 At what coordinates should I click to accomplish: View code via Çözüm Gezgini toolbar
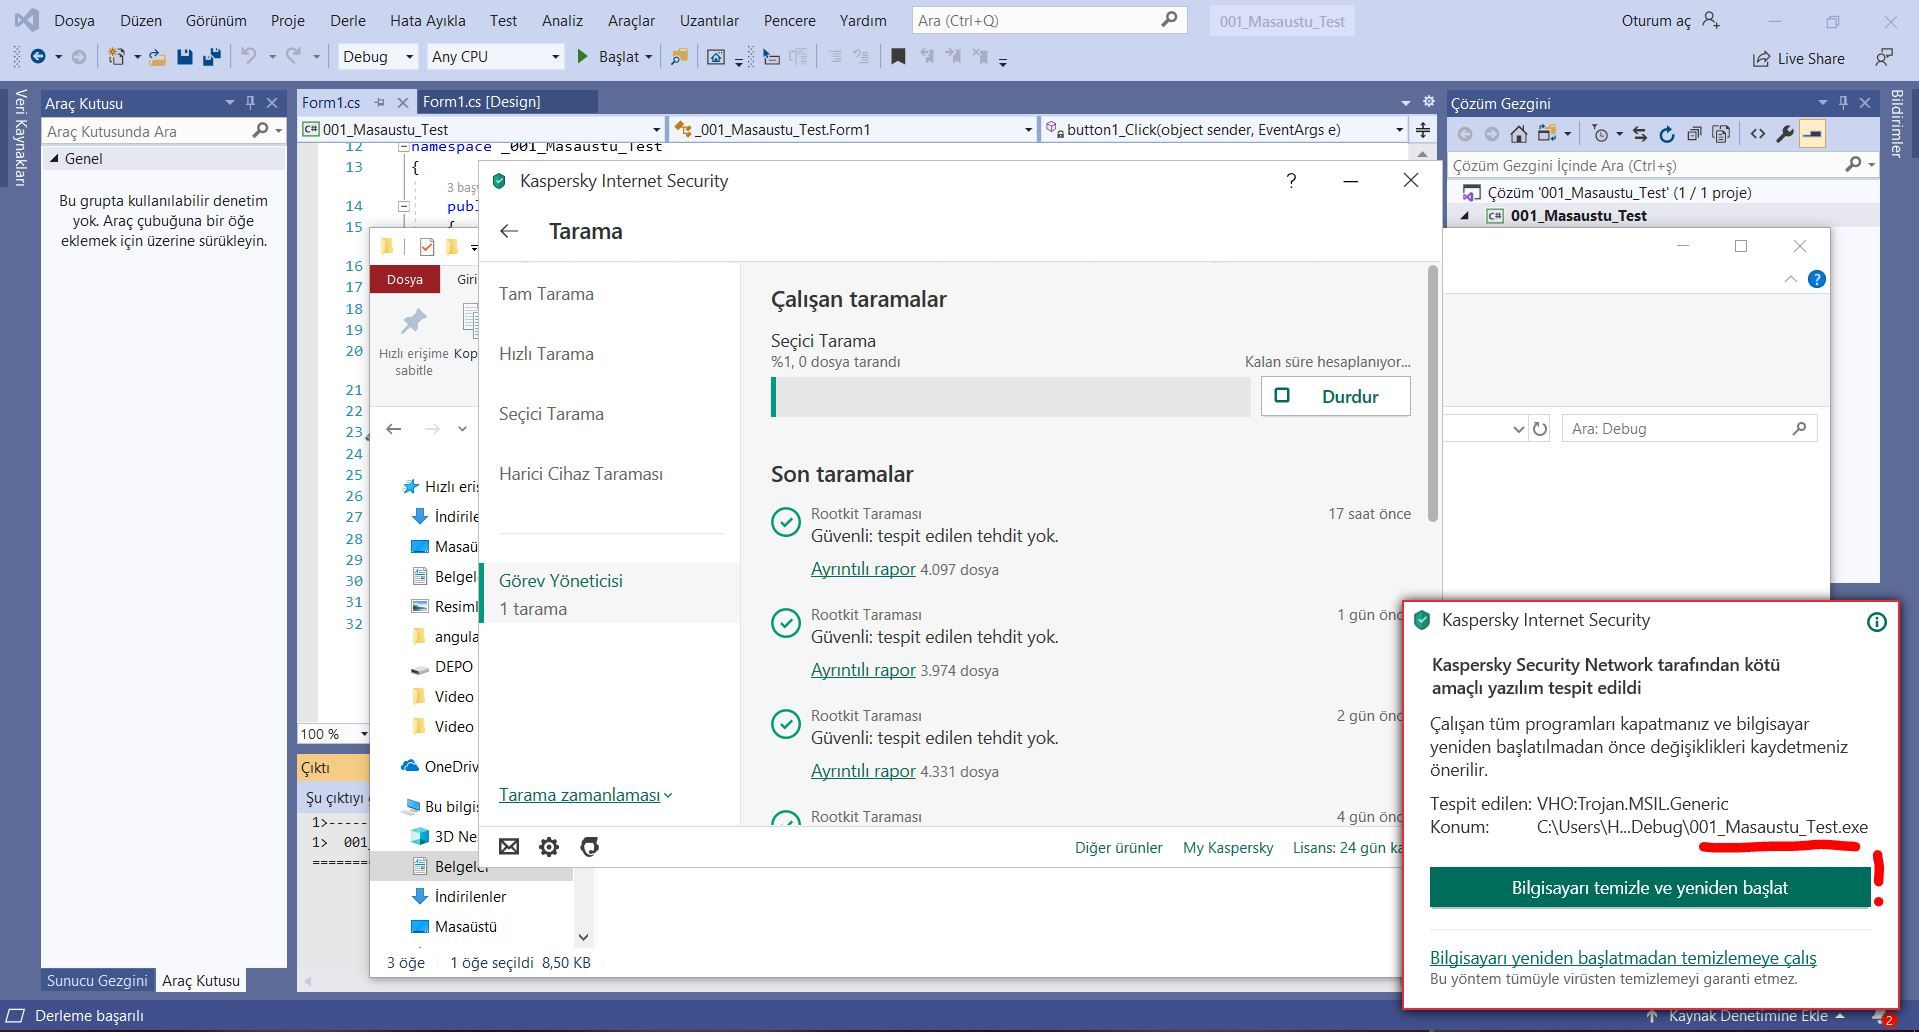pos(1758,133)
